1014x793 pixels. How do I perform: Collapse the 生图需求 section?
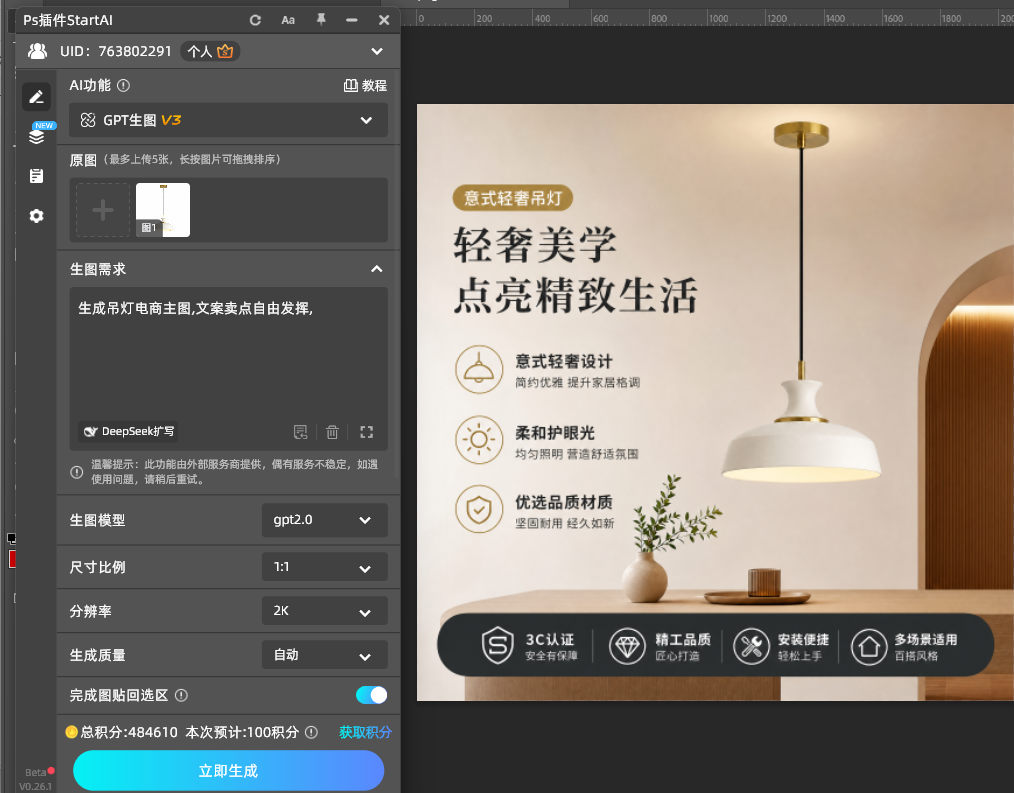[x=376, y=269]
